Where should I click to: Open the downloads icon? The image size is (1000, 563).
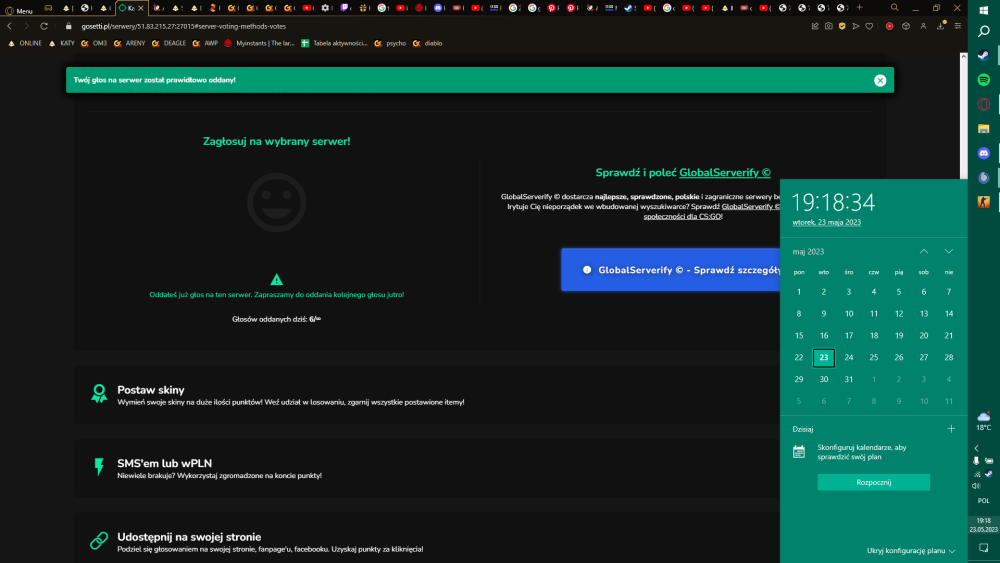[x=941, y=26]
